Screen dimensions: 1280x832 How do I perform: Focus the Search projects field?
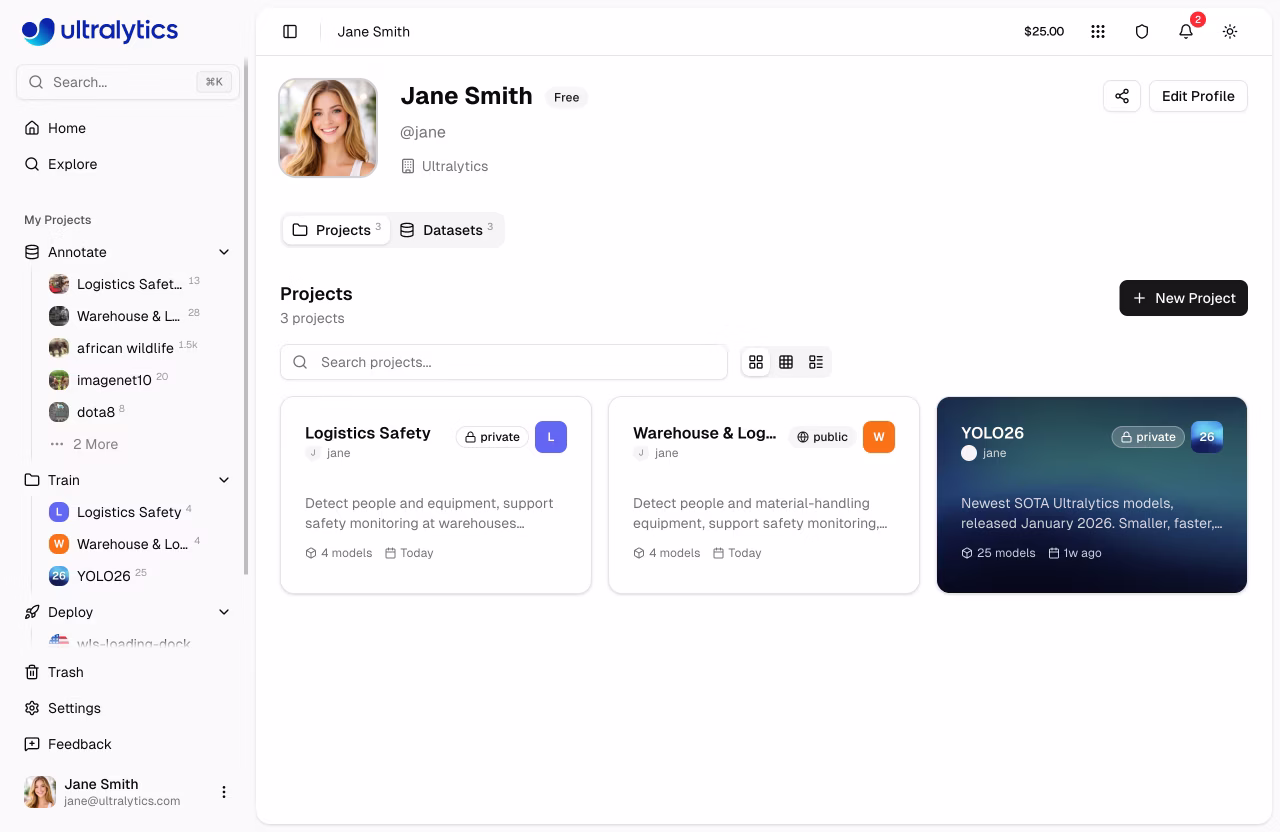click(x=504, y=362)
